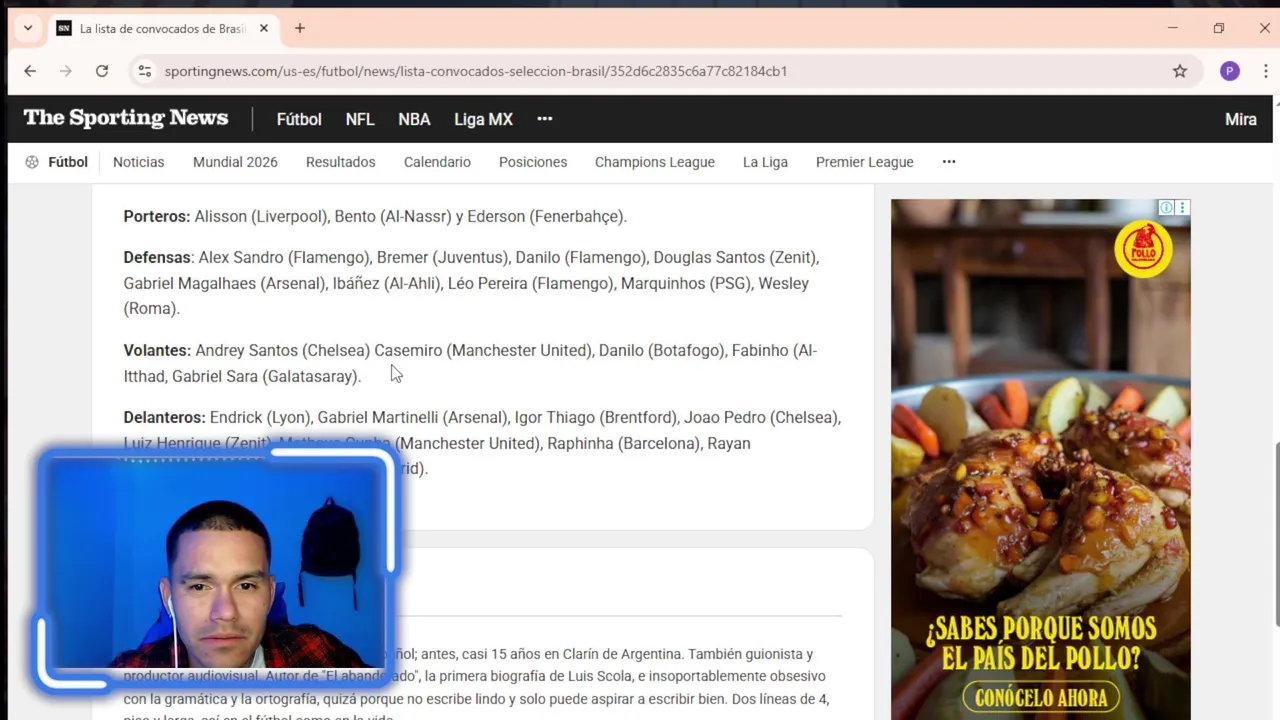Click Marquinhos (PSG) text
This screenshot has width=1280, height=720.
685,283
